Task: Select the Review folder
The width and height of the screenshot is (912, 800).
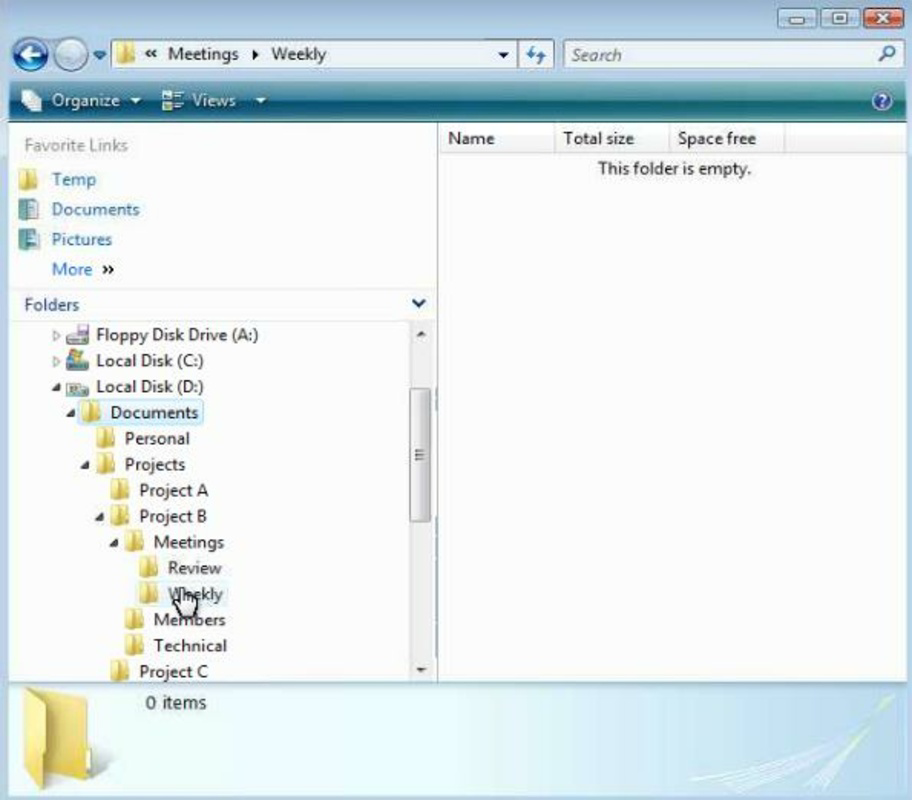Action: click(x=195, y=568)
